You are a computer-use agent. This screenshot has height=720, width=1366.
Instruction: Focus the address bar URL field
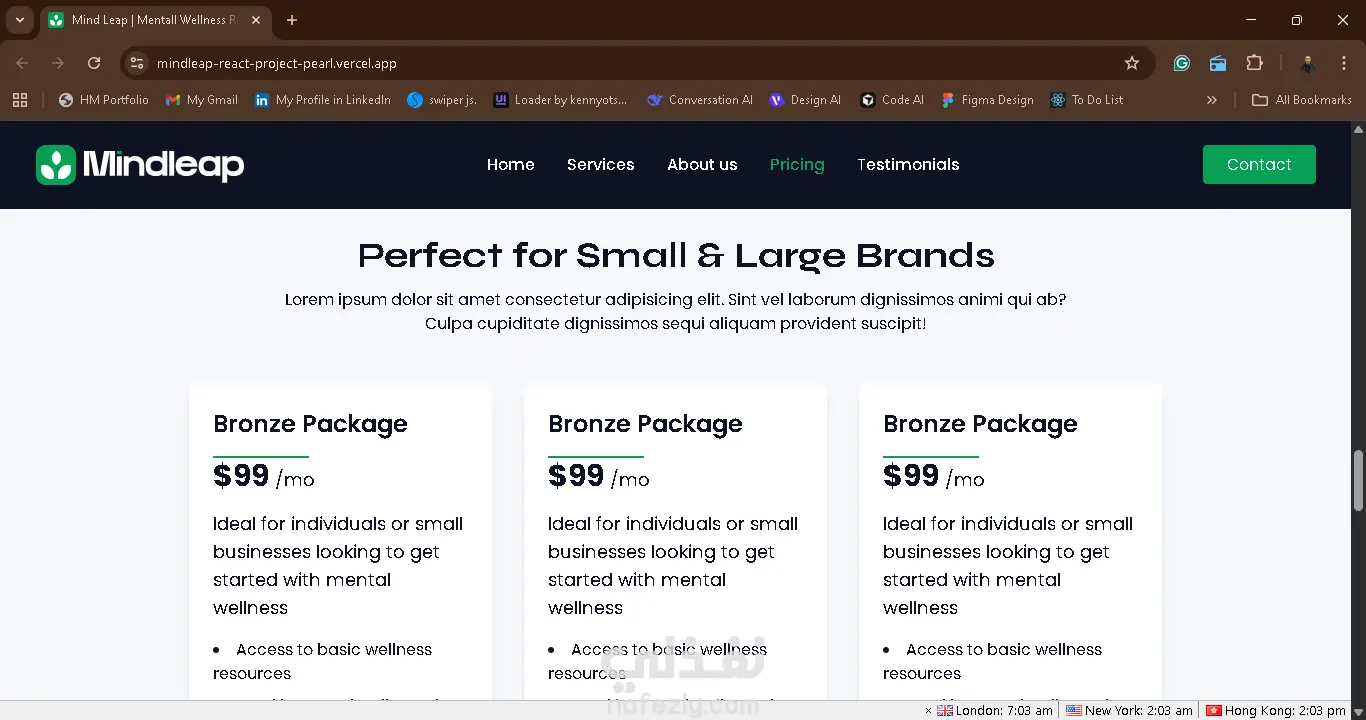tap(600, 63)
